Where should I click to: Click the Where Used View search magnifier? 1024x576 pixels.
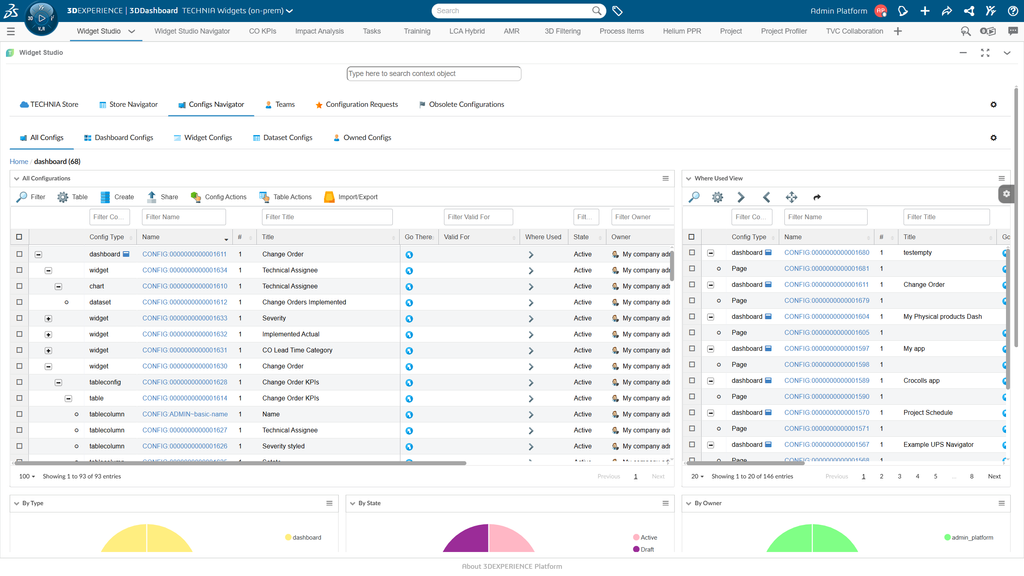pos(694,197)
